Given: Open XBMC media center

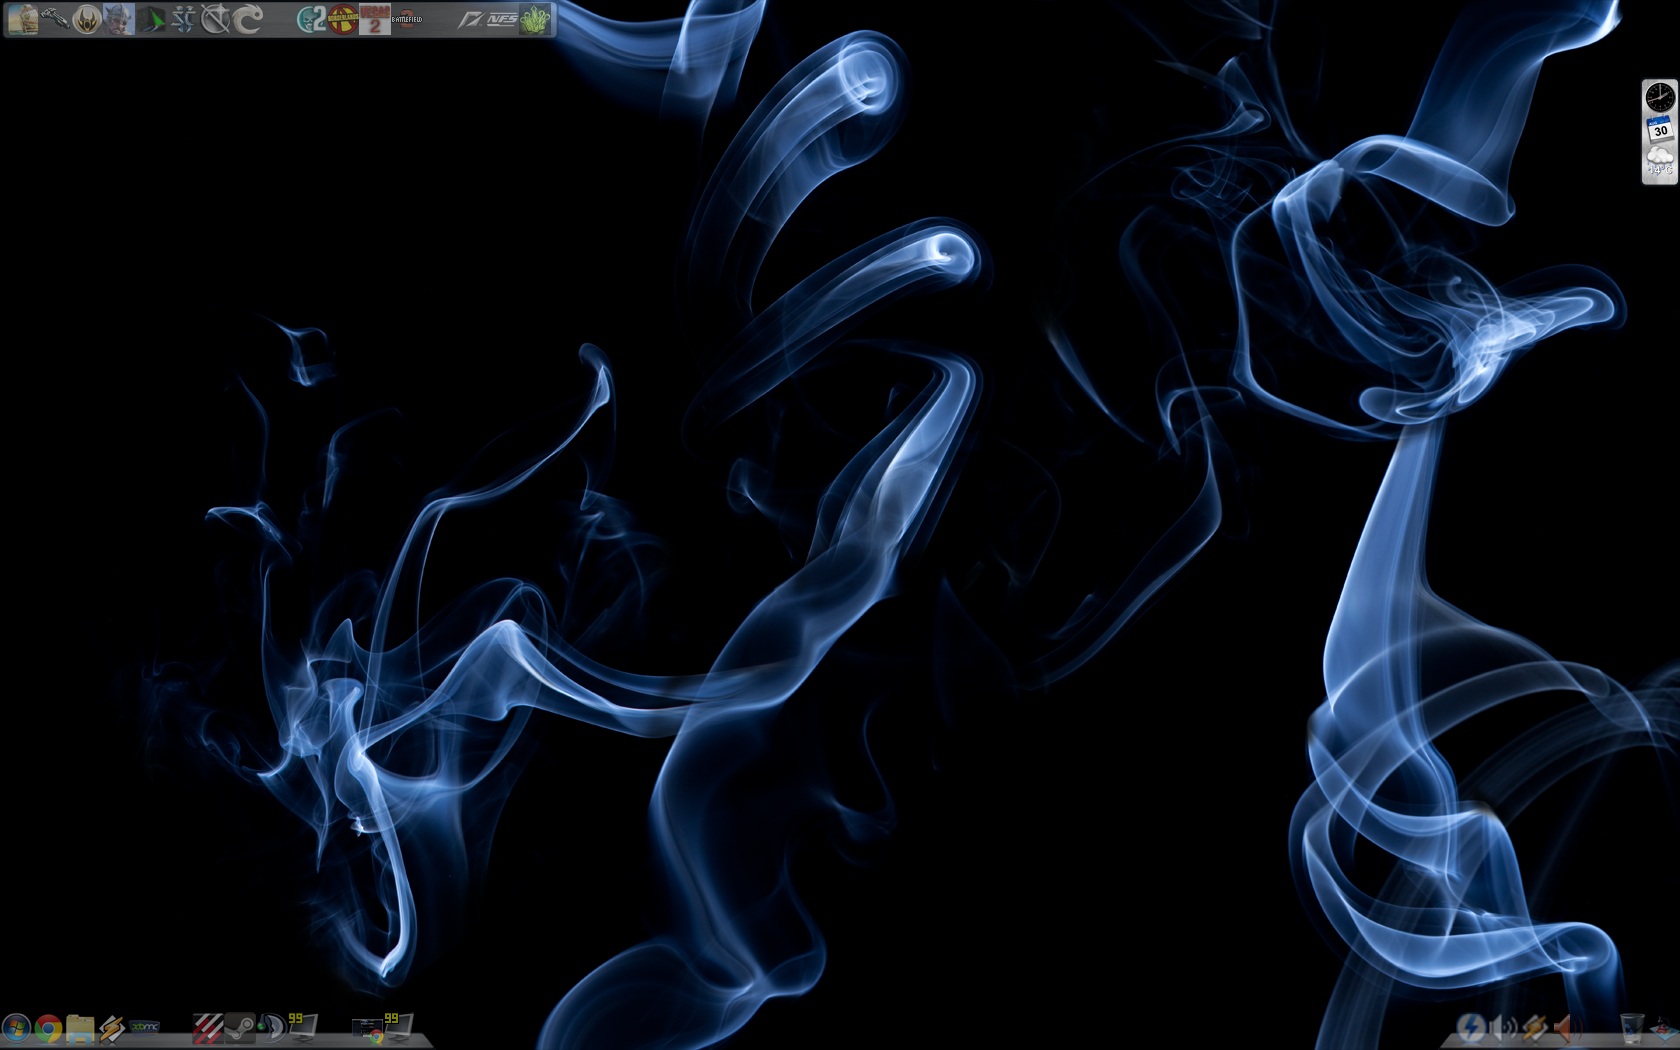Looking at the screenshot, I should tap(145, 1028).
